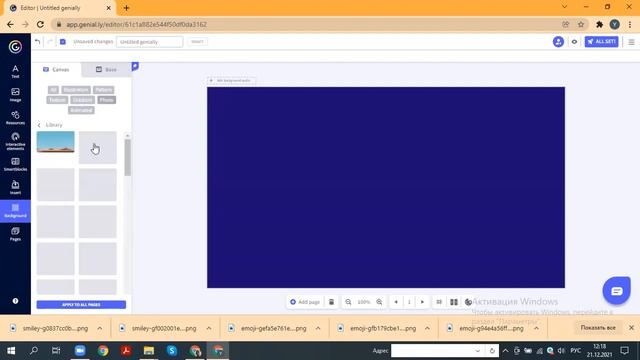Click Add background audio above canvas
The image size is (640, 360).
click(231, 80)
